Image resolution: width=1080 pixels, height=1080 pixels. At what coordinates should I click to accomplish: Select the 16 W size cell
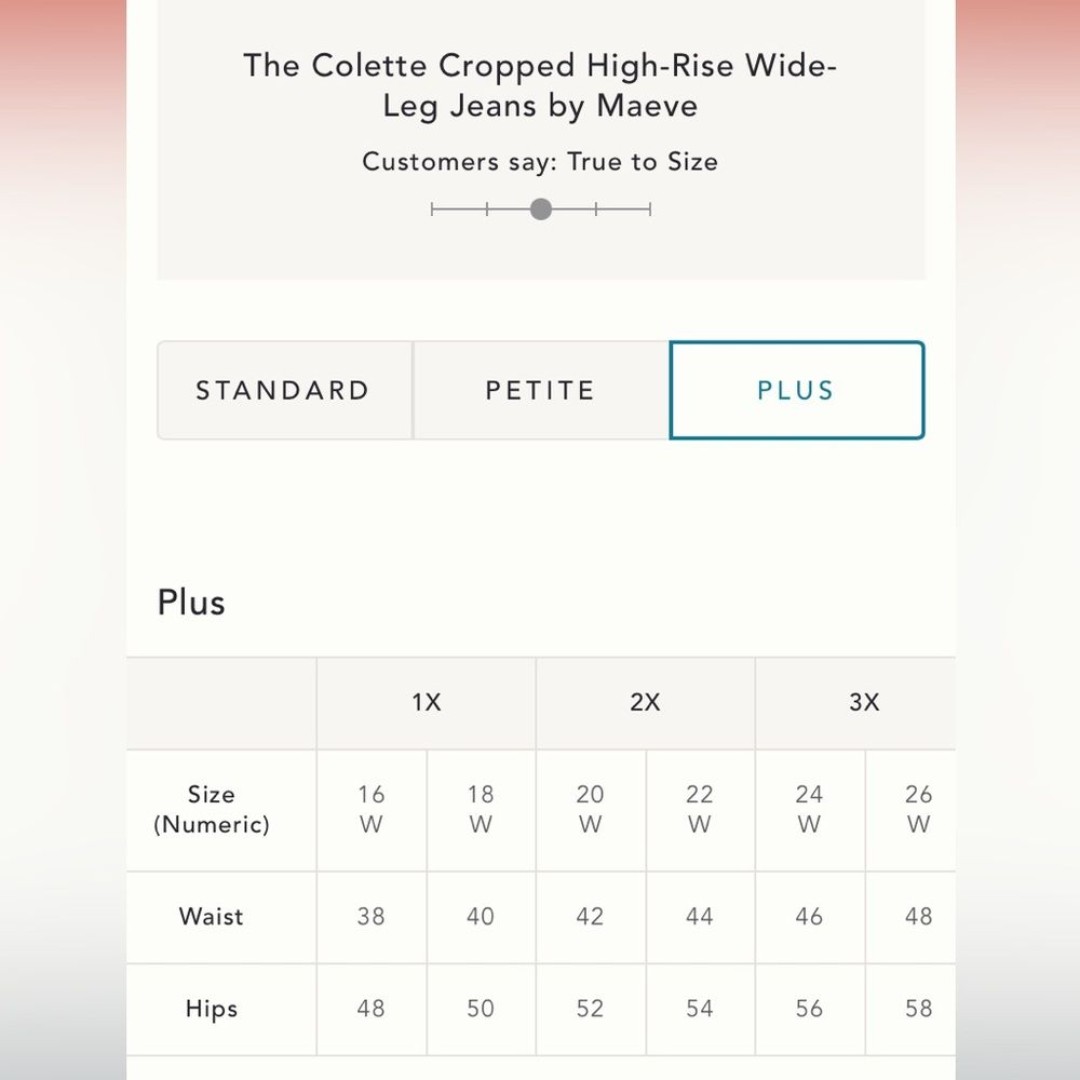point(371,809)
